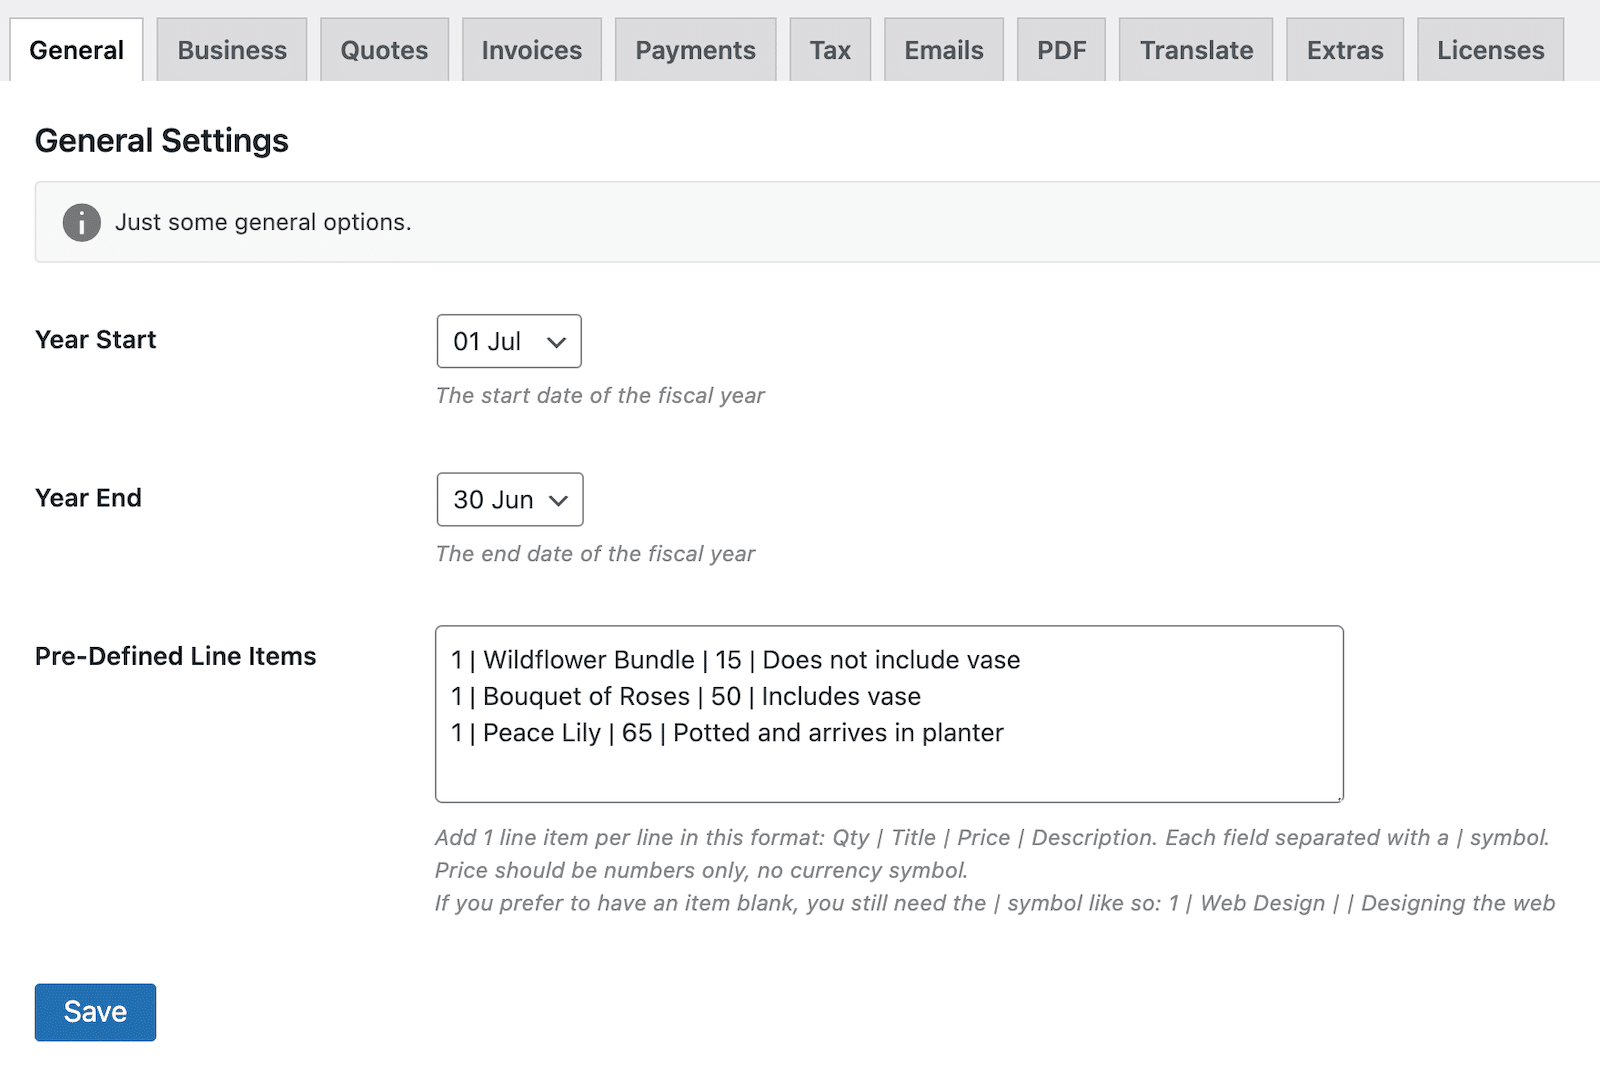Viewport: 1600px width, 1068px height.
Task: Select the Payments tab
Action: 696,50
